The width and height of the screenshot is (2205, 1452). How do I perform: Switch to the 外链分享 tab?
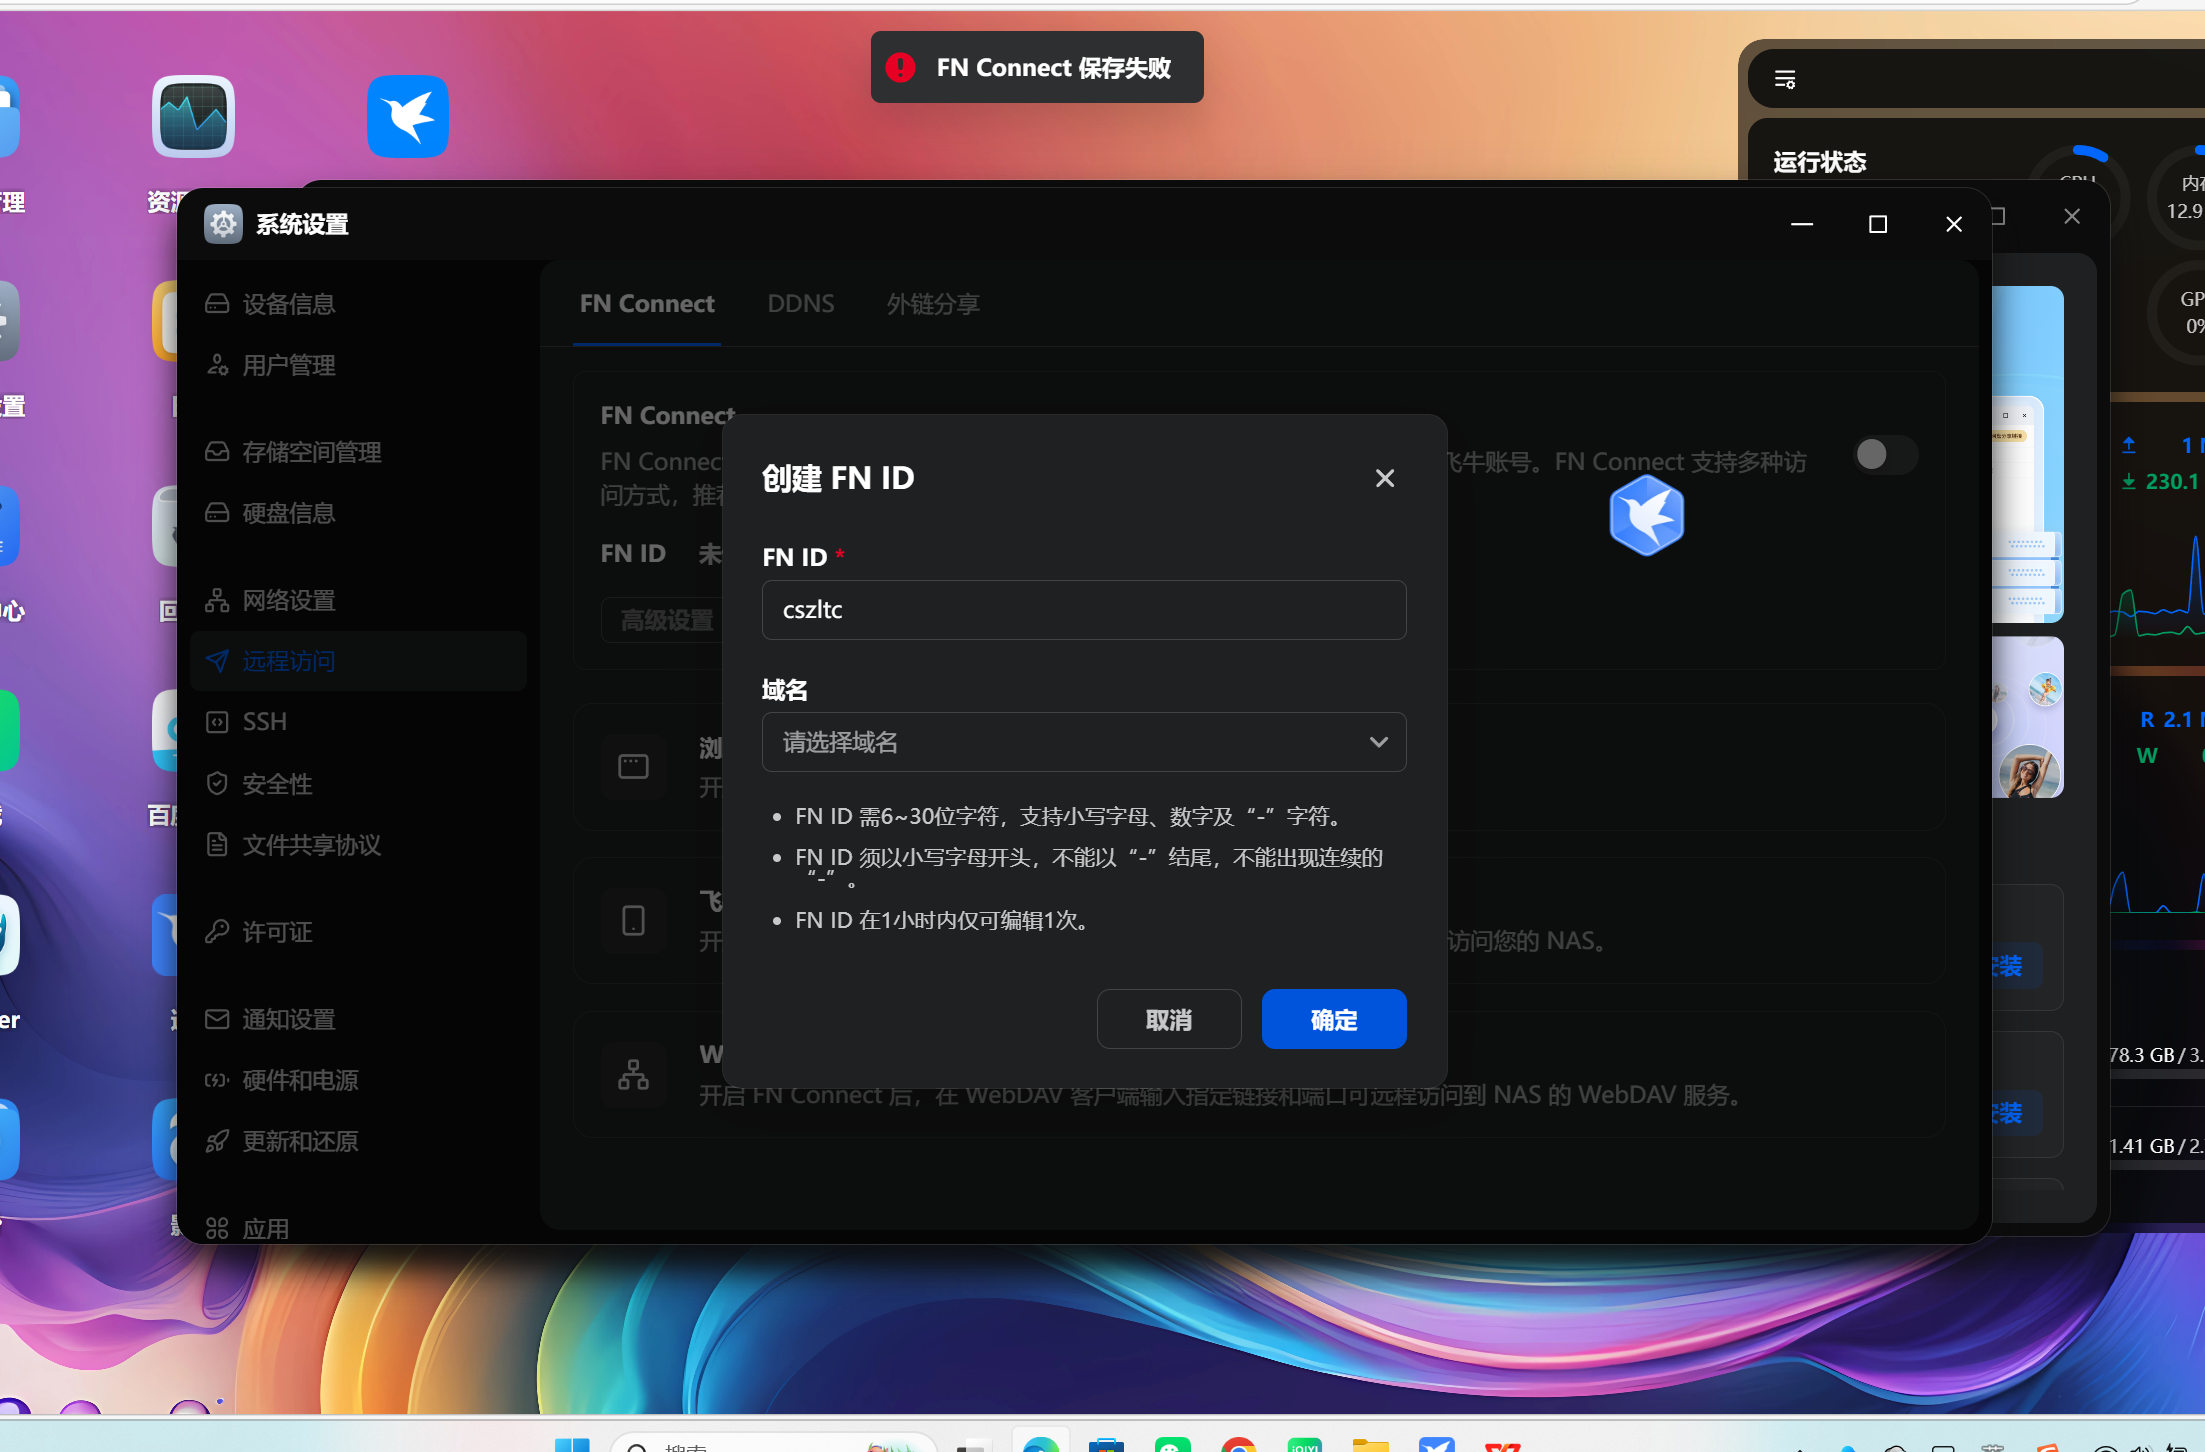pos(932,304)
